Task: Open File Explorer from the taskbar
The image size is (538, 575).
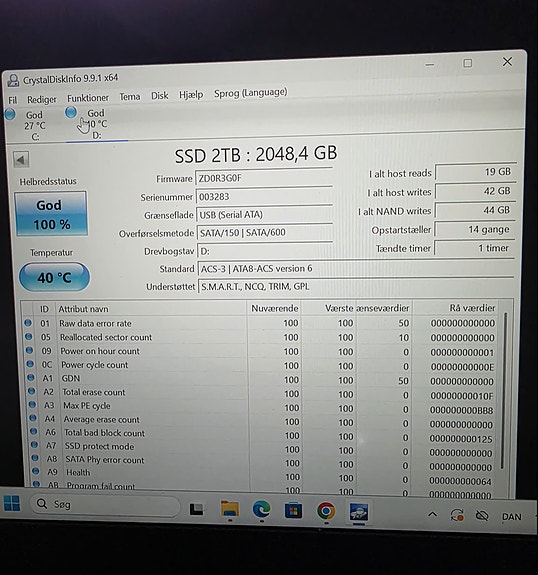Action: click(x=230, y=509)
